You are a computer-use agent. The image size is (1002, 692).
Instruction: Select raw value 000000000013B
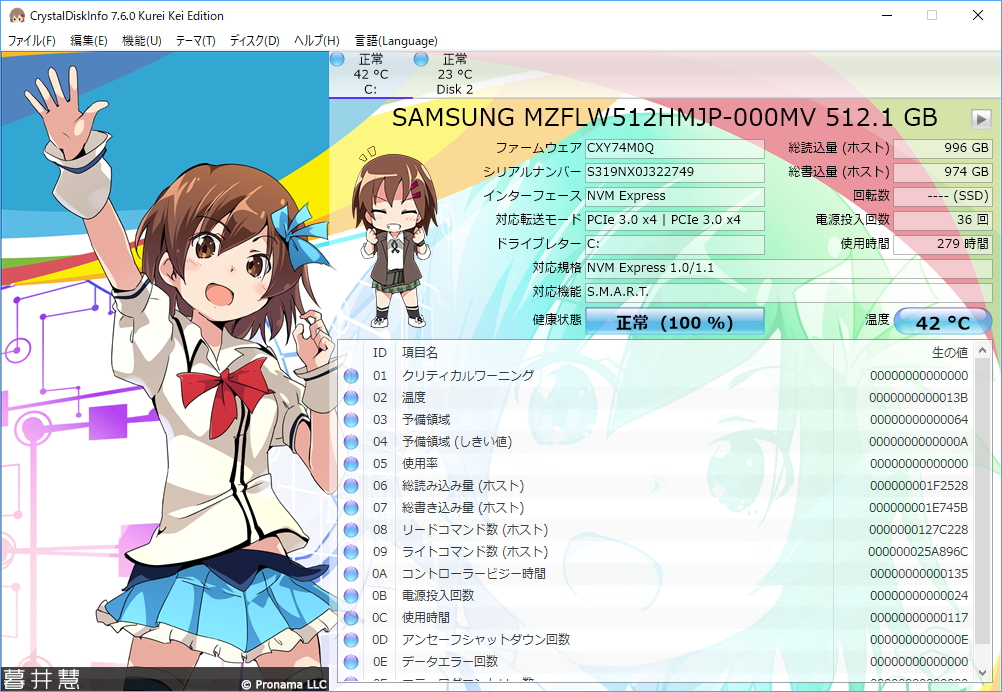918,398
